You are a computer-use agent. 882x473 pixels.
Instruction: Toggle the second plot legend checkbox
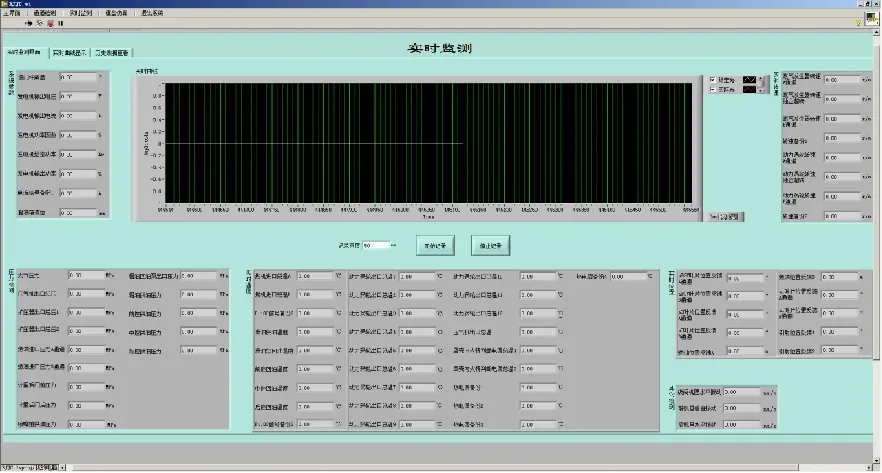pyautogui.click(x=712, y=90)
